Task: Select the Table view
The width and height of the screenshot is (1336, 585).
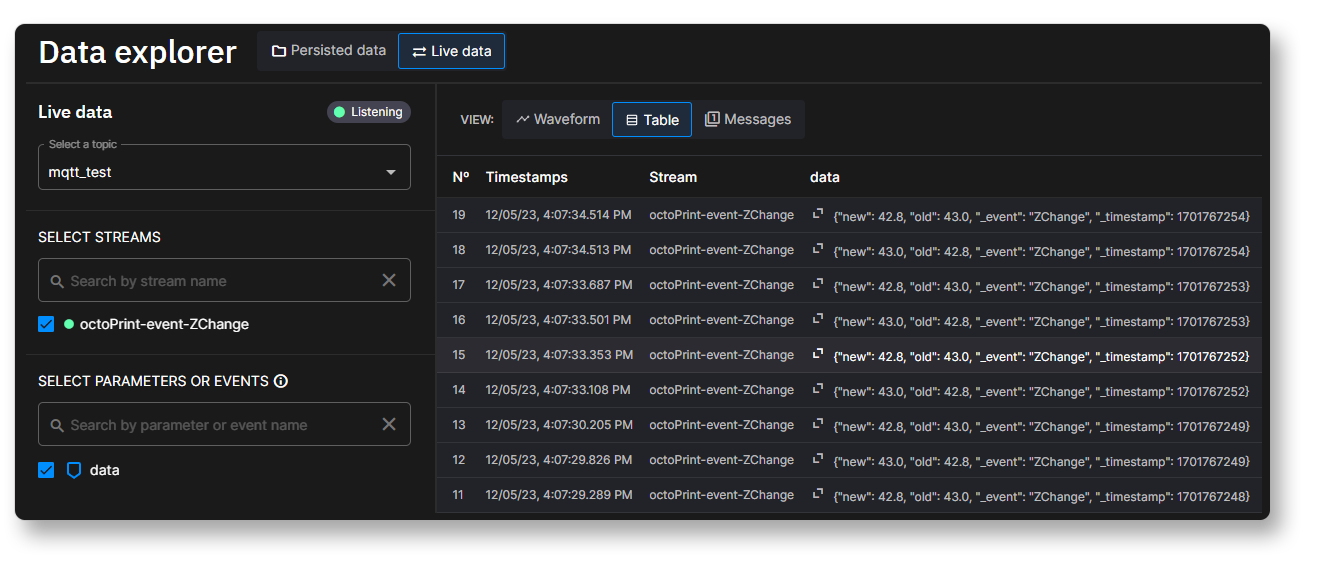Action: point(651,120)
